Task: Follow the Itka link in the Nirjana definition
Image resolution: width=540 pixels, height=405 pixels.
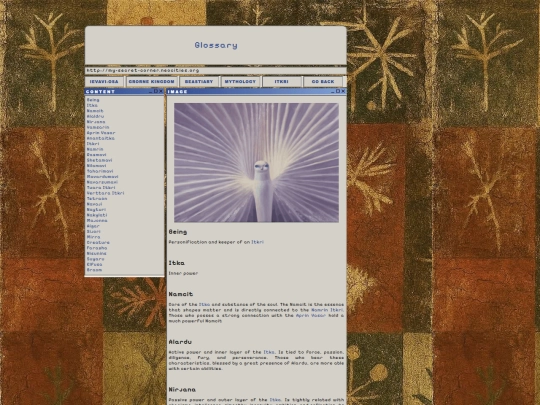Action: (275, 399)
